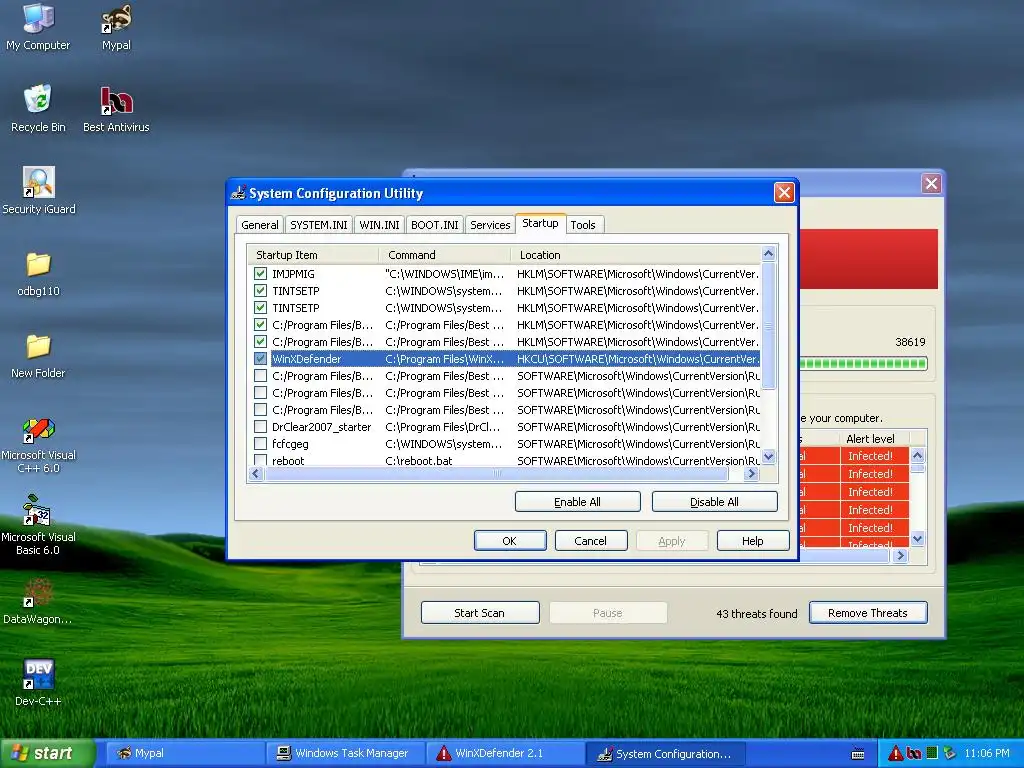
Task: Click Start Scan in WinXDefender window
Action: click(479, 613)
